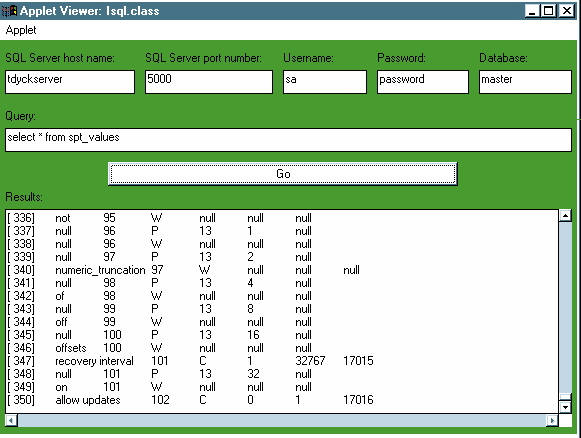This screenshot has height=438, width=581.
Task: Click the results vertical scrollbar up arrow
Action: tap(565, 216)
